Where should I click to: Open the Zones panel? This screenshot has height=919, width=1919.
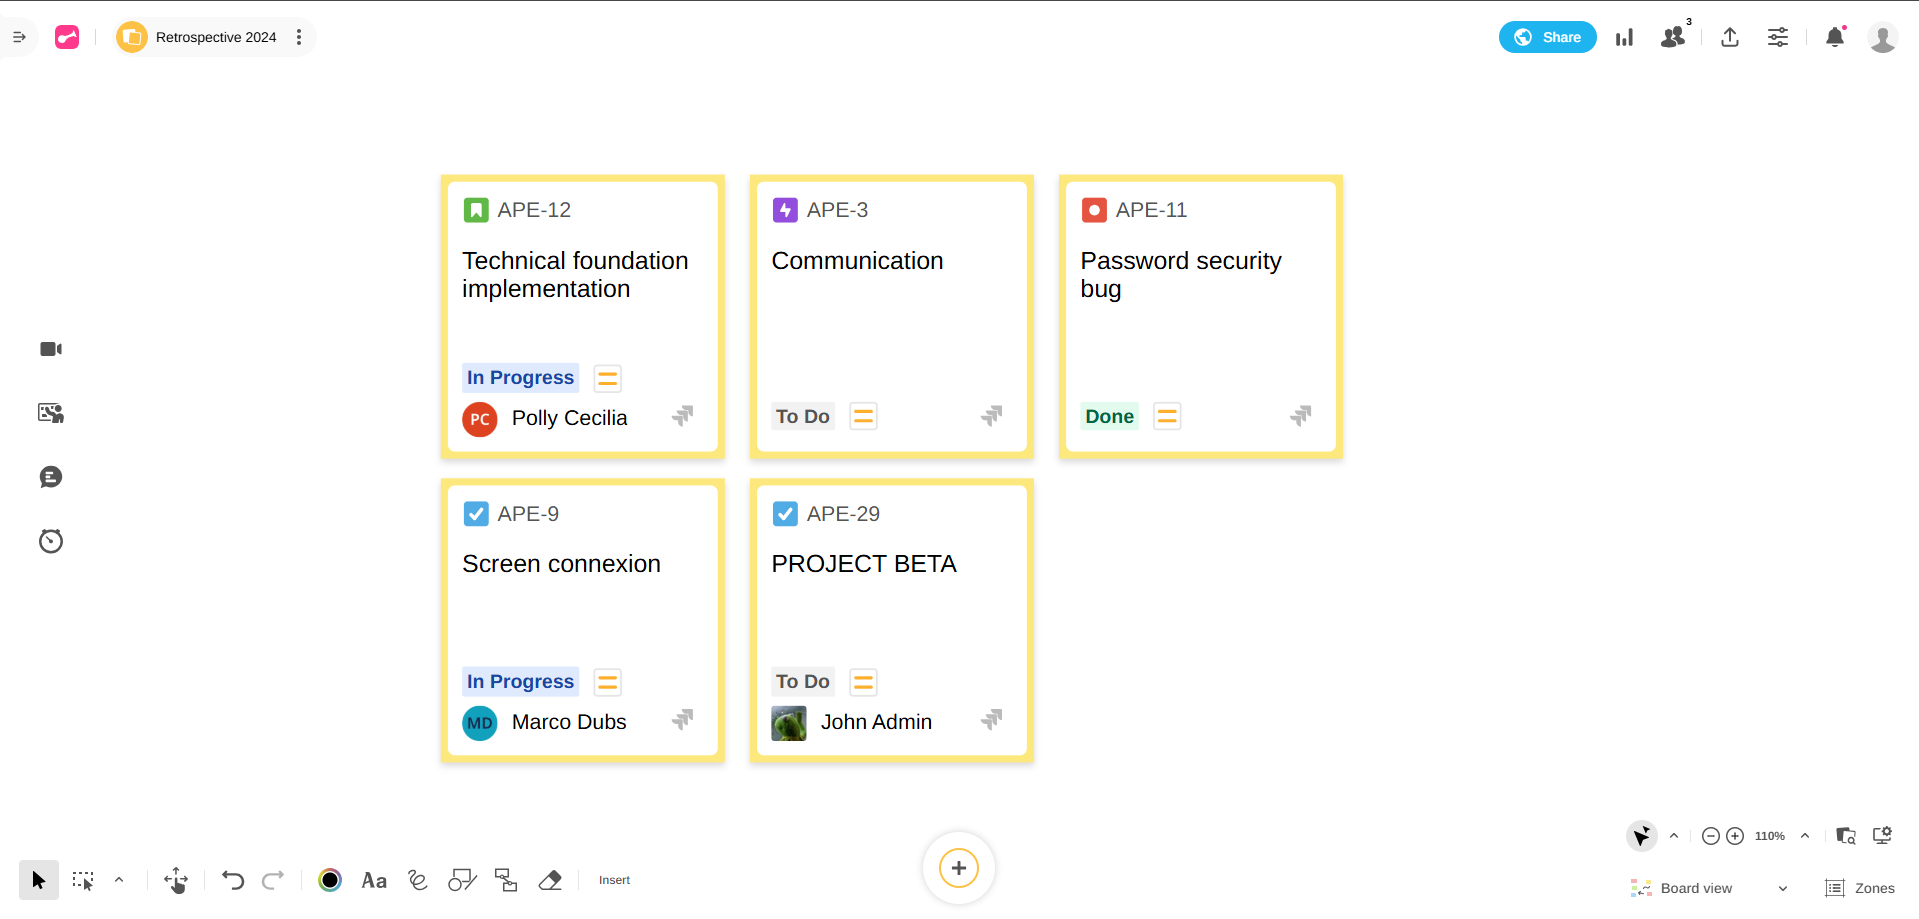click(x=1860, y=888)
